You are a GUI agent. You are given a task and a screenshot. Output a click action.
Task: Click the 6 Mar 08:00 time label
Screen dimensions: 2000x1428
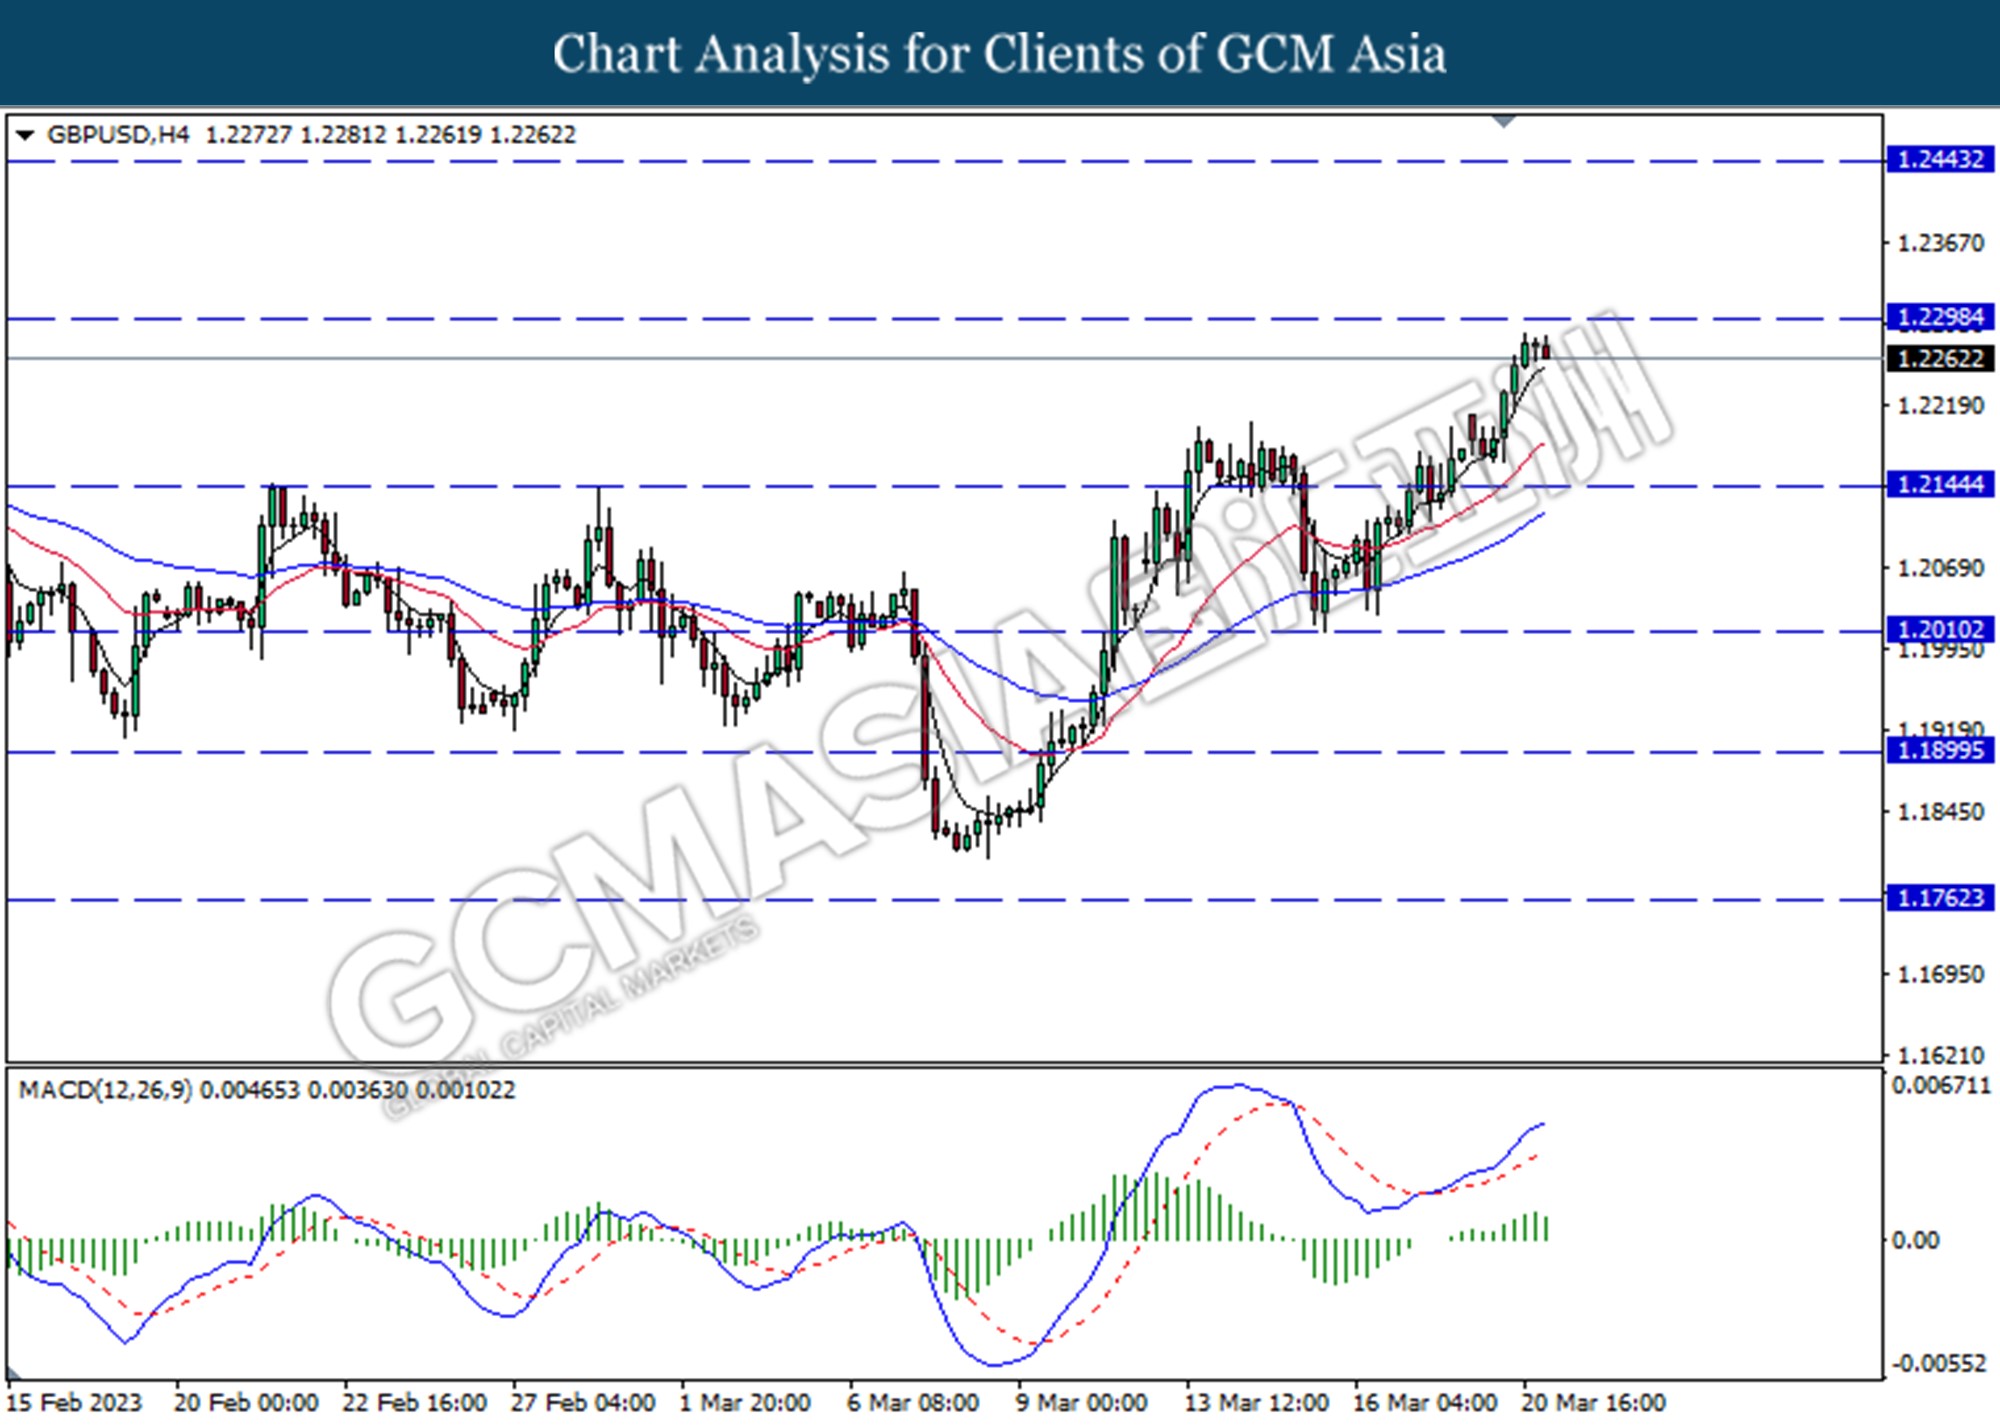point(913,1403)
